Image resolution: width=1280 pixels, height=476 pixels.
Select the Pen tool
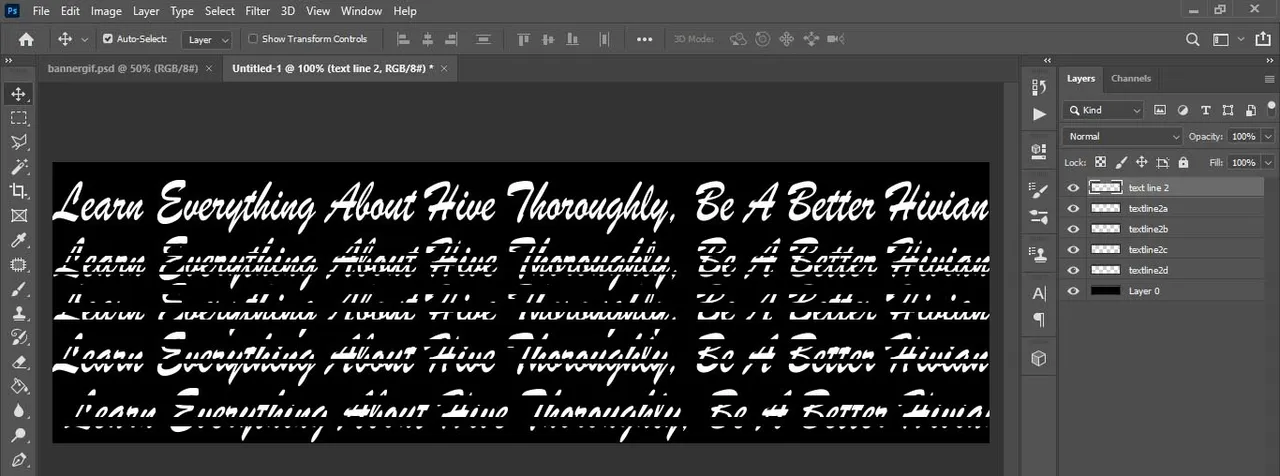tap(18, 460)
